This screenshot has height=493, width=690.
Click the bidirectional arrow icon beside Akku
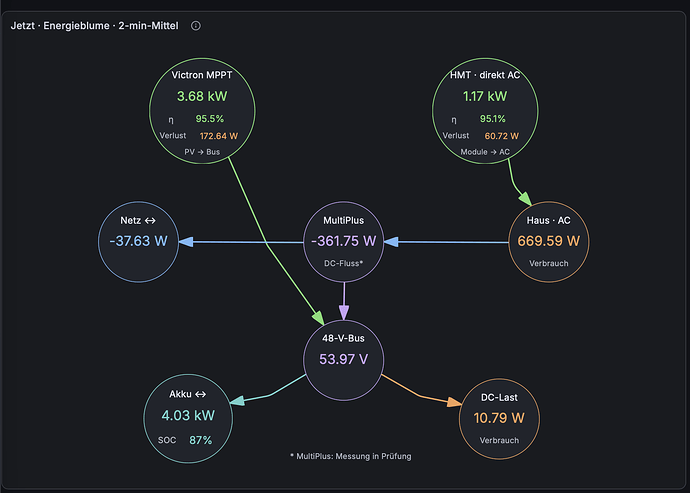click(201, 394)
